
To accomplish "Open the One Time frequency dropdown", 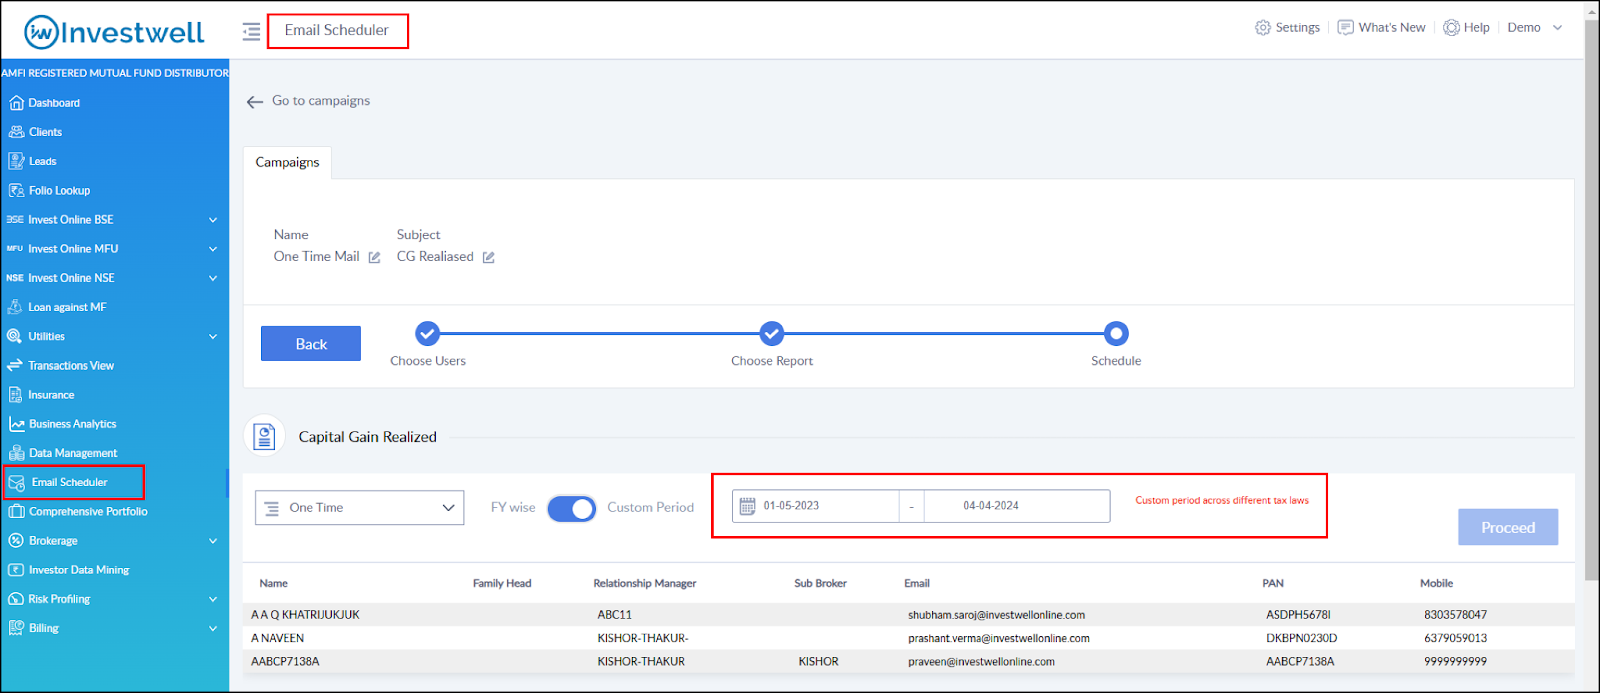I will point(360,508).
